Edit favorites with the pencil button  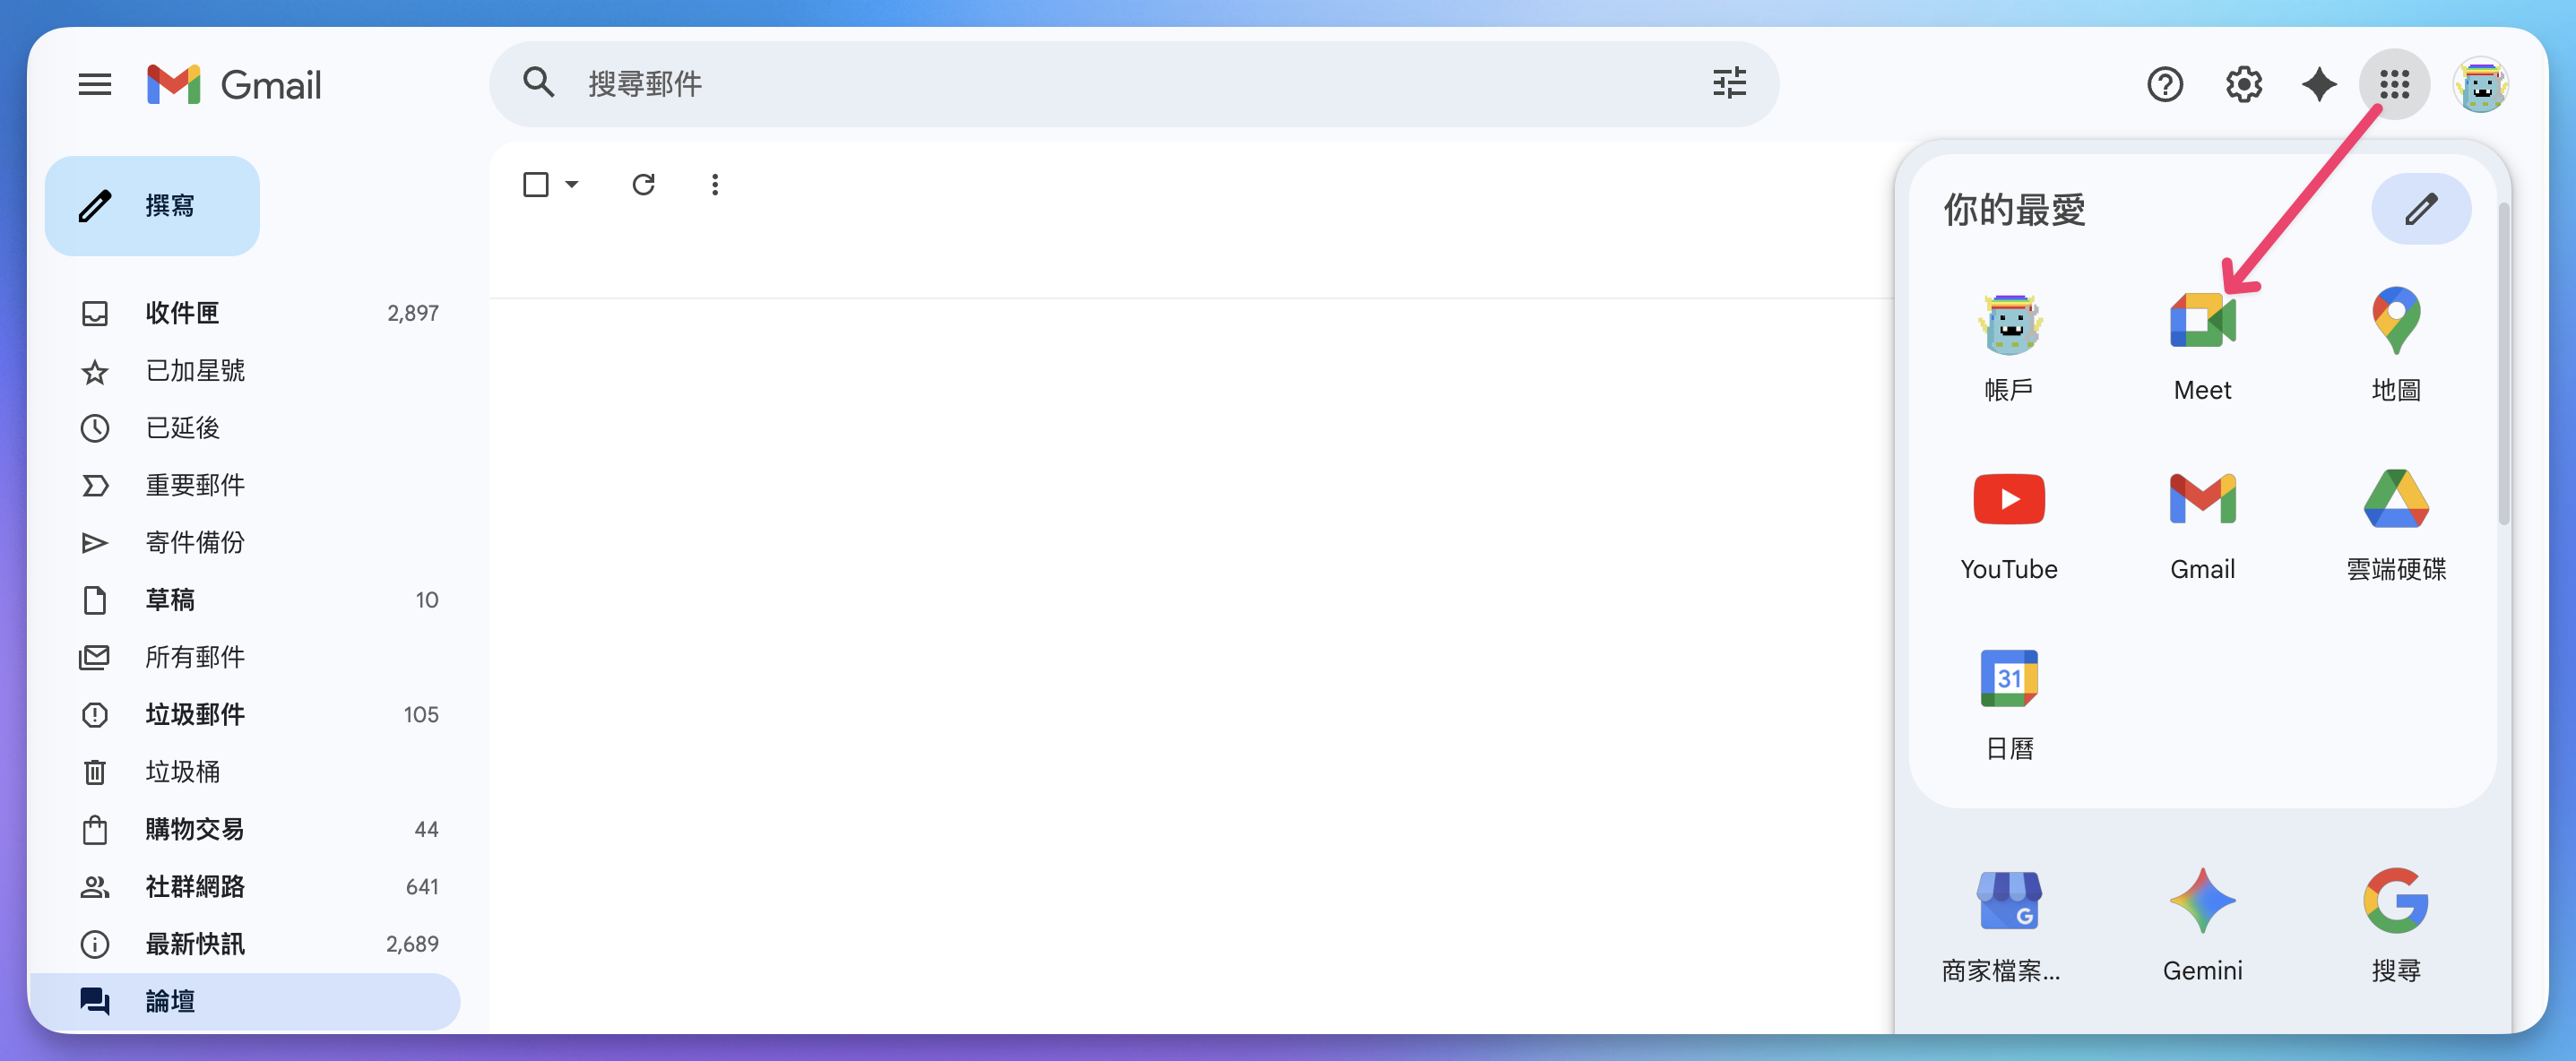(2420, 209)
